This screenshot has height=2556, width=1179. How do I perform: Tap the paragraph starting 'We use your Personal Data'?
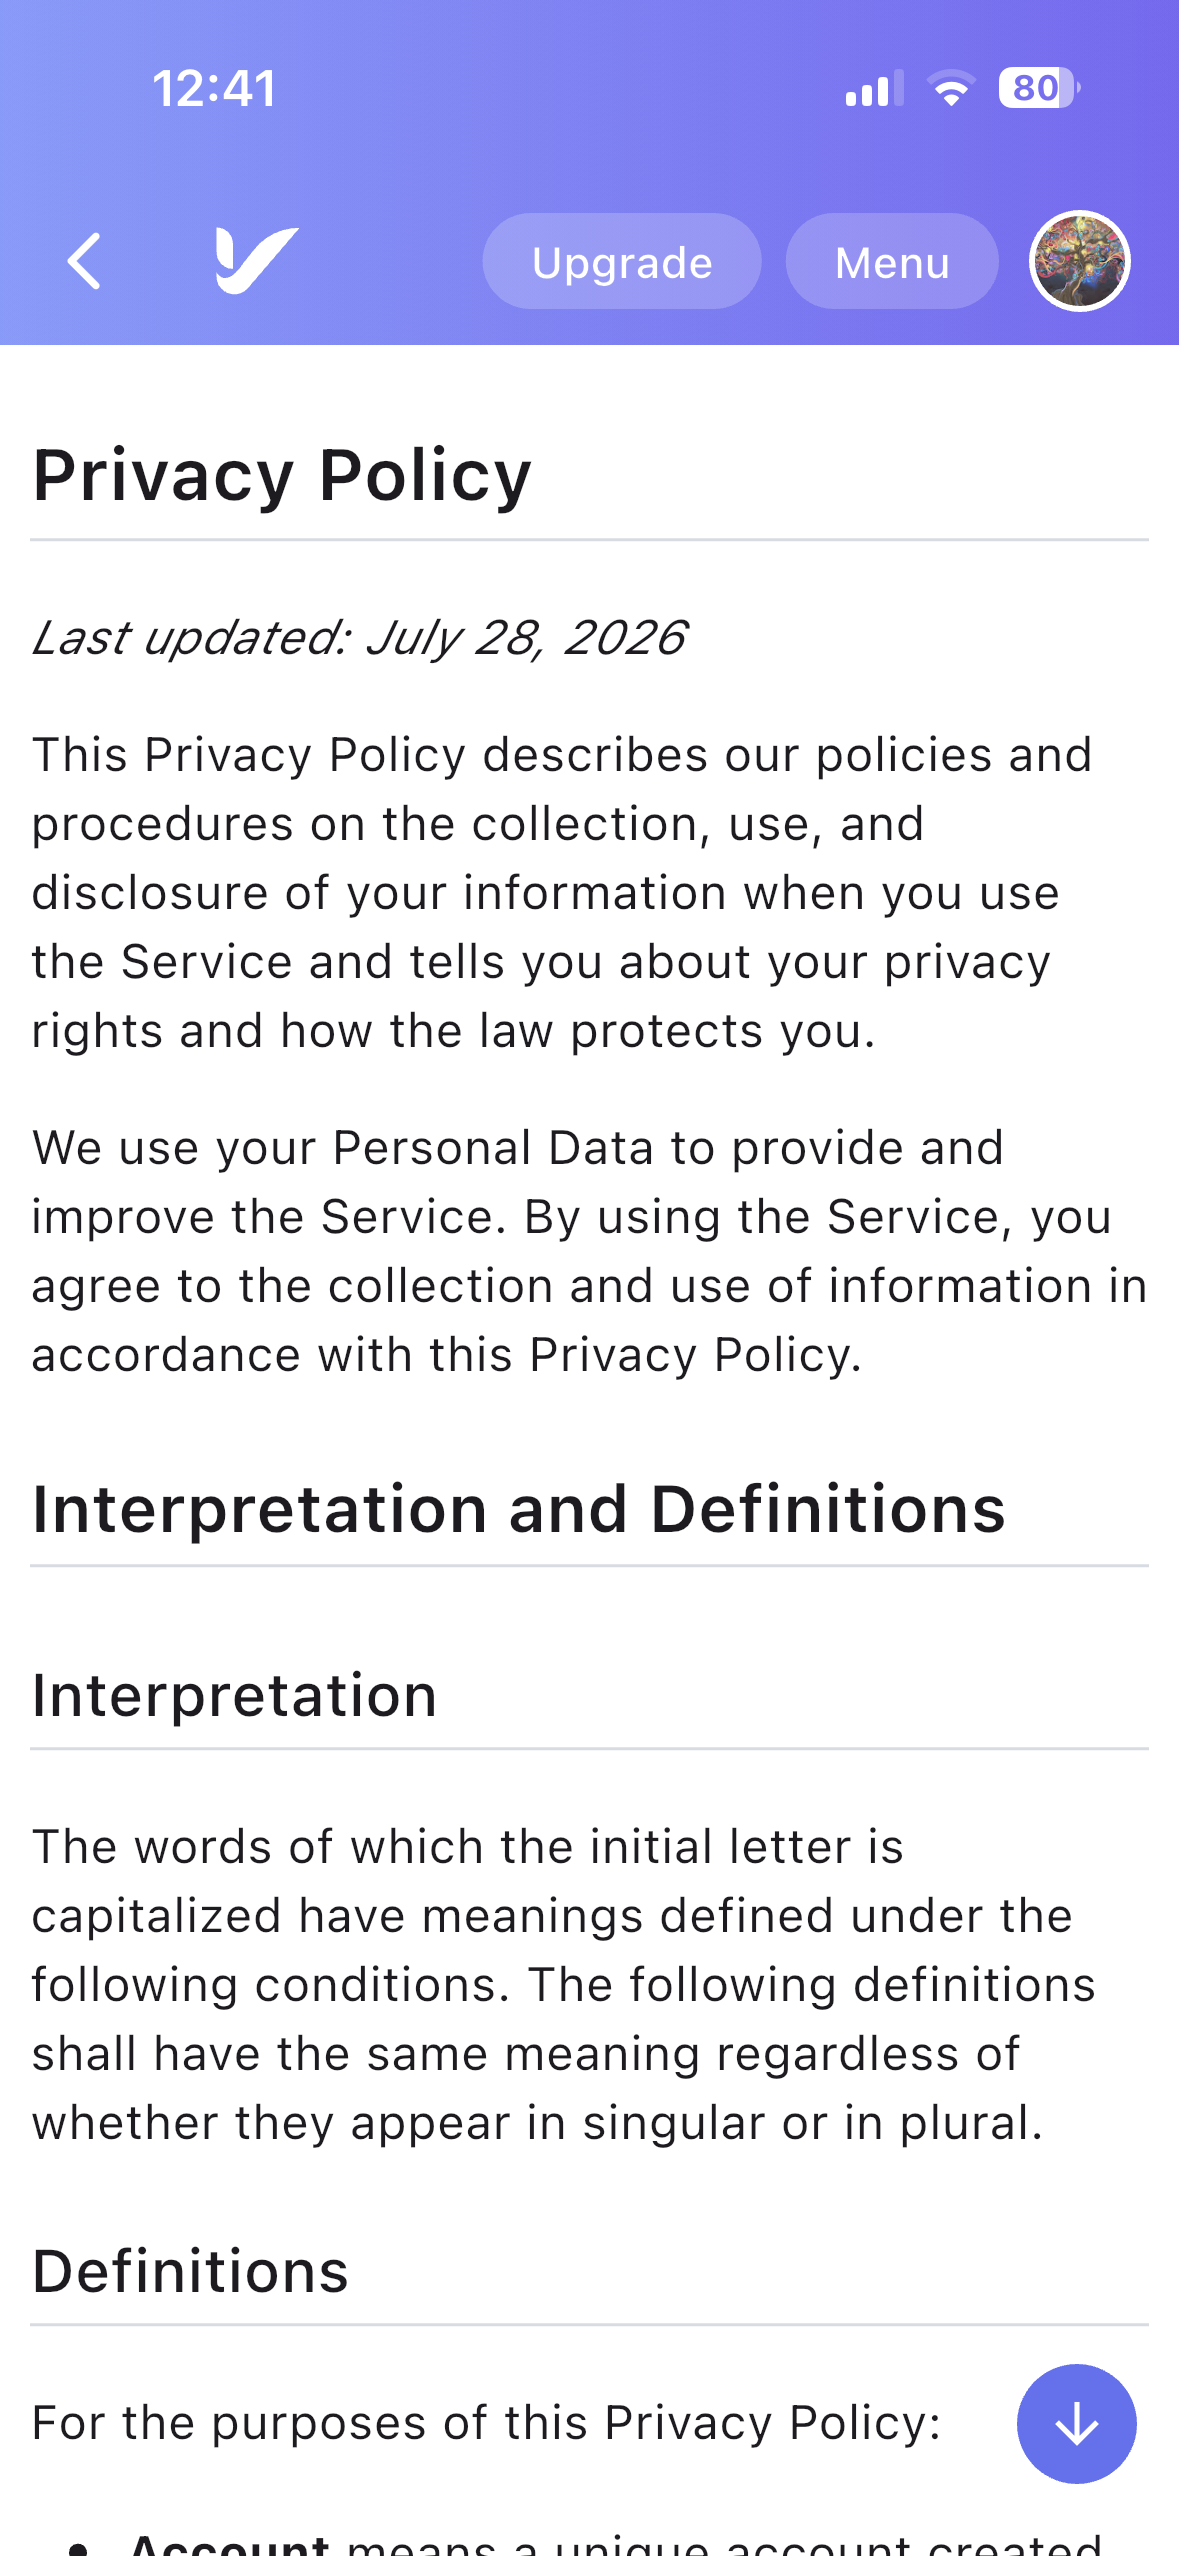click(589, 1251)
